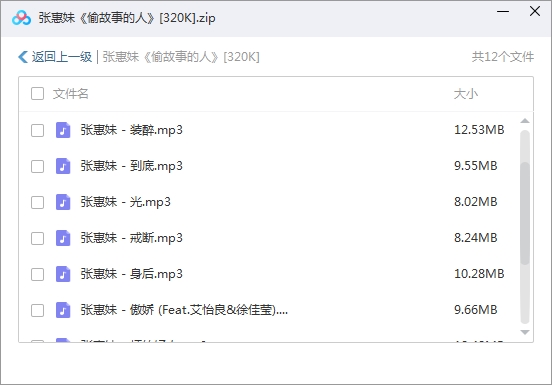Check the box for 张惠妹 - 装醉.mp3

[x=37, y=130]
